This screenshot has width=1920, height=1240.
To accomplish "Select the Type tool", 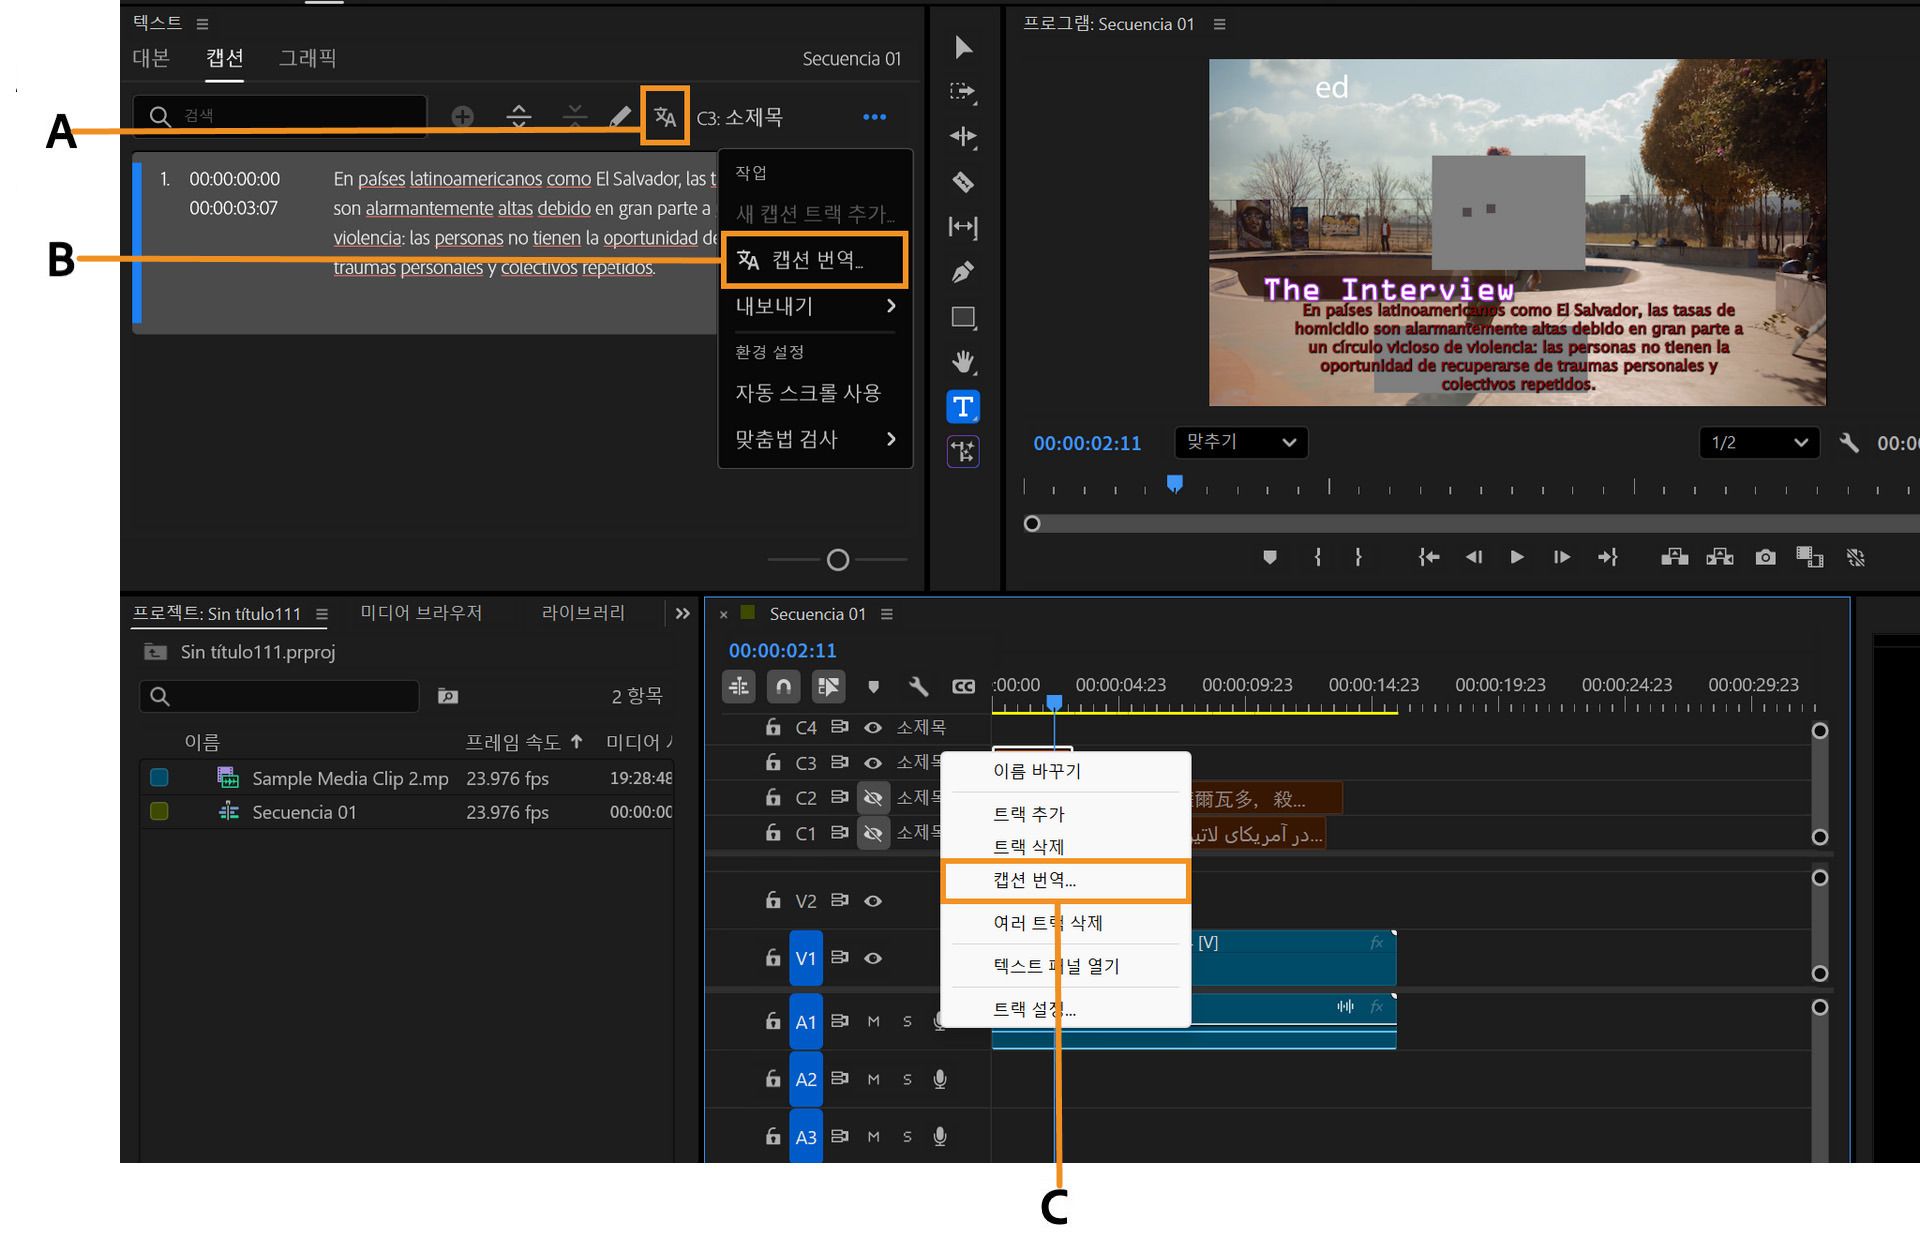I will pos(963,406).
